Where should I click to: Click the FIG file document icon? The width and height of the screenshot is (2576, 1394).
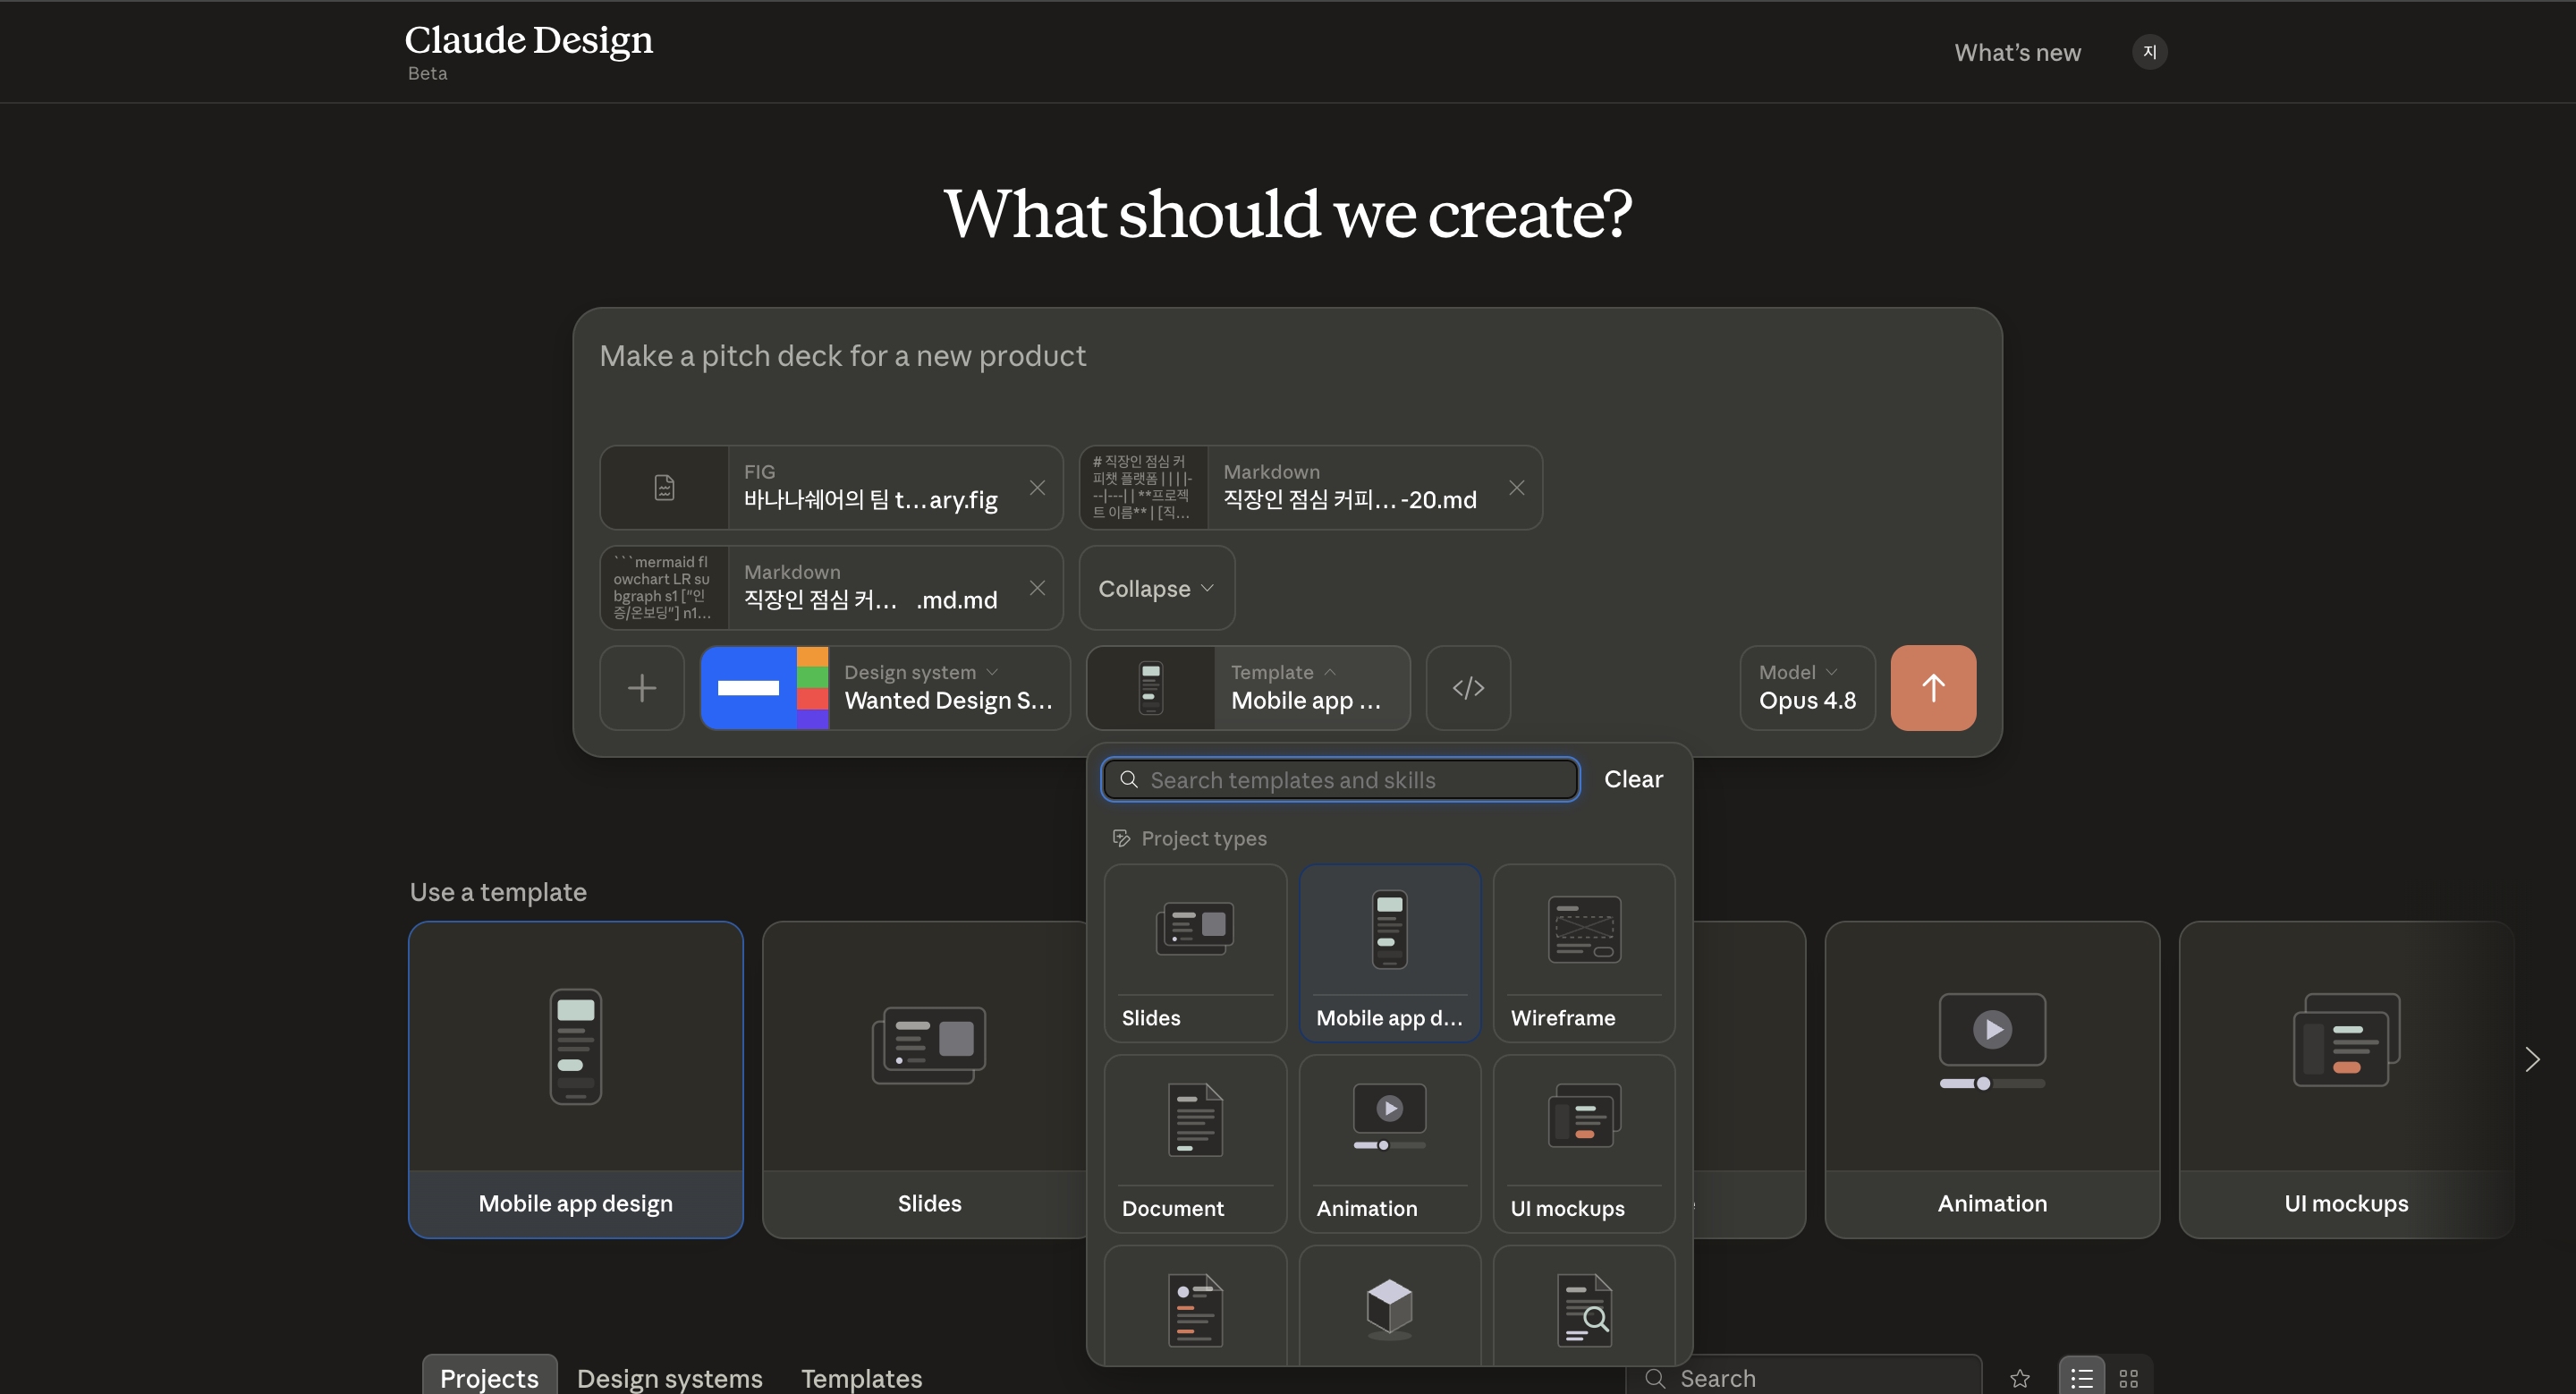pos(664,488)
